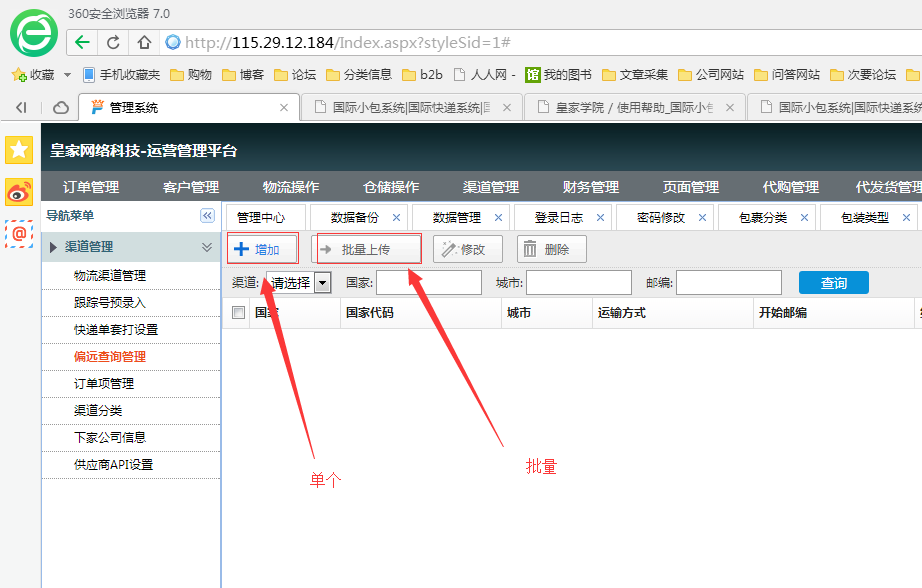Open 偏远查询管理 in navigation
Screen dimensions: 922x588
[110, 356]
